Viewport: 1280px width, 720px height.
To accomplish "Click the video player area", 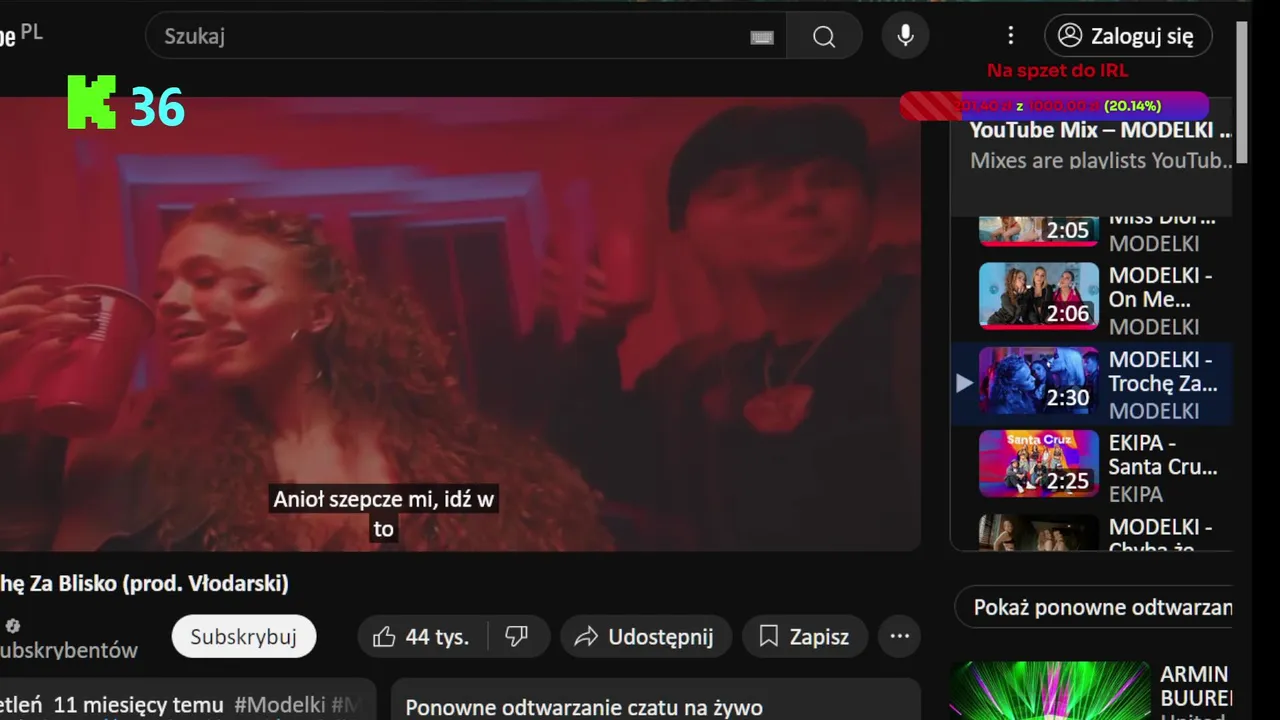I will click(460, 323).
